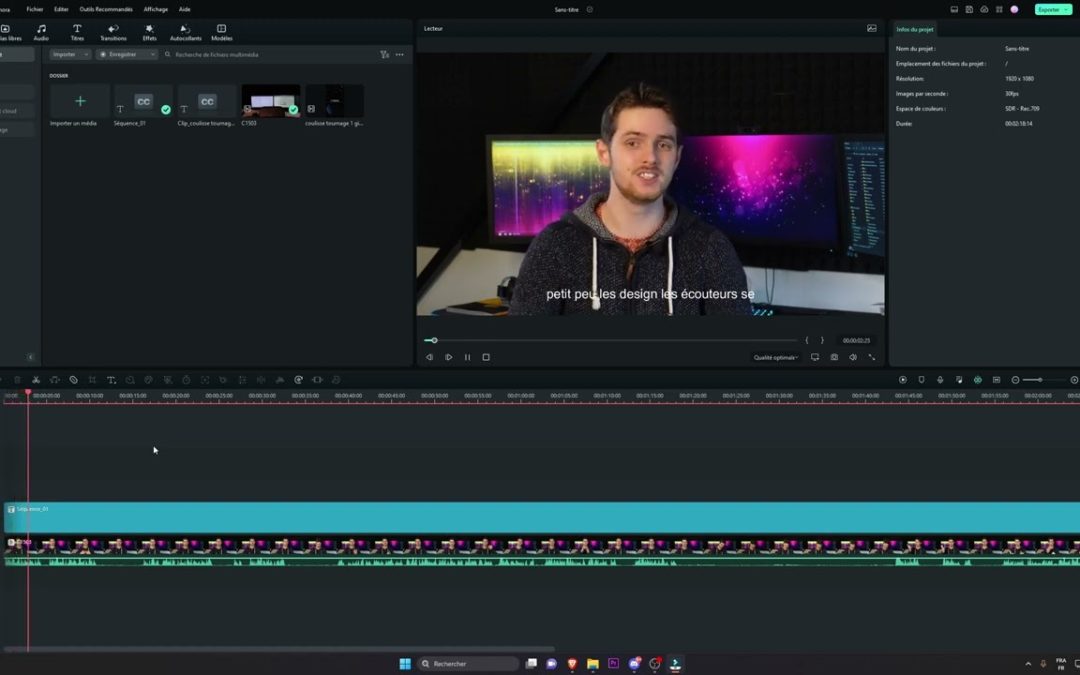Open the three-dots more options in media panel

[399, 54]
